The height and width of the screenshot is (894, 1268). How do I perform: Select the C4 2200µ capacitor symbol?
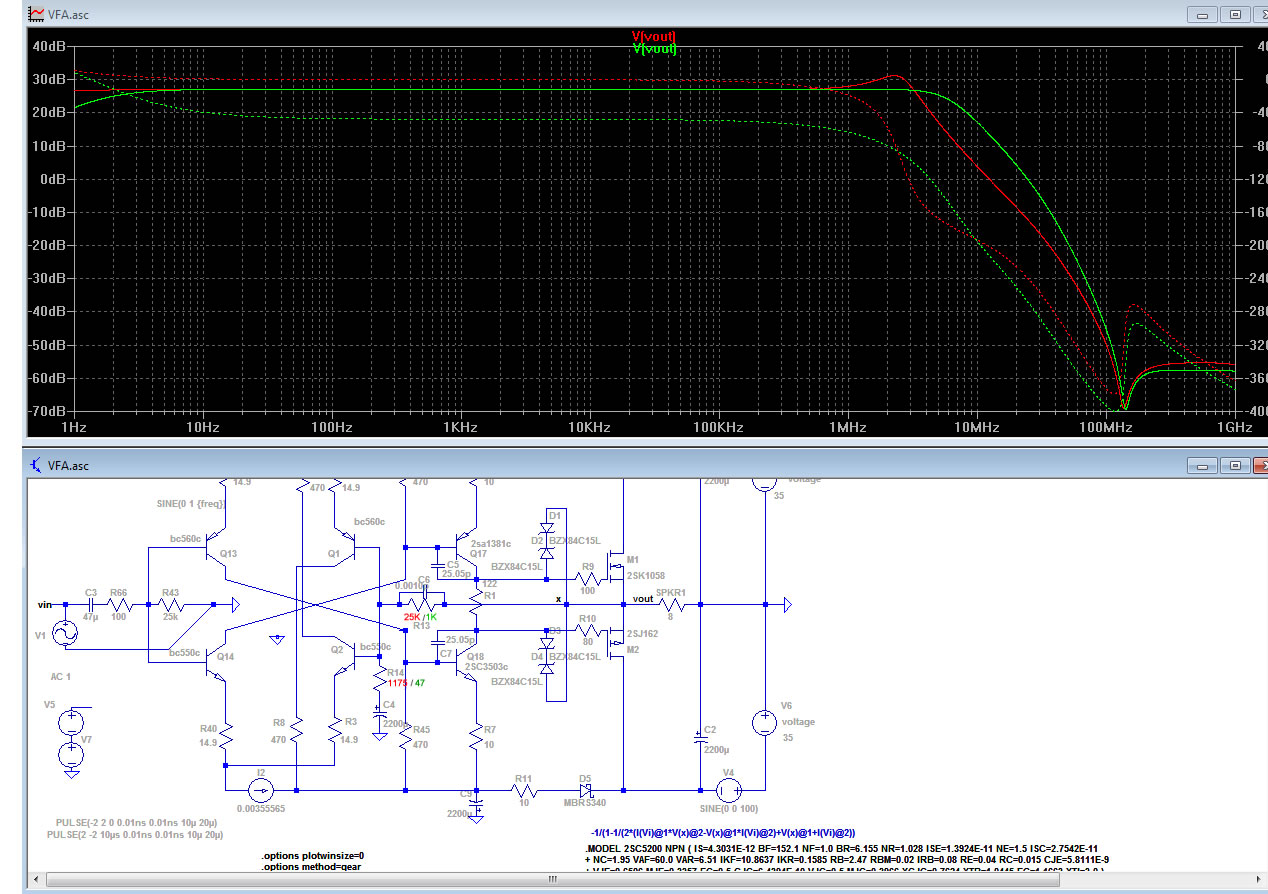(380, 713)
